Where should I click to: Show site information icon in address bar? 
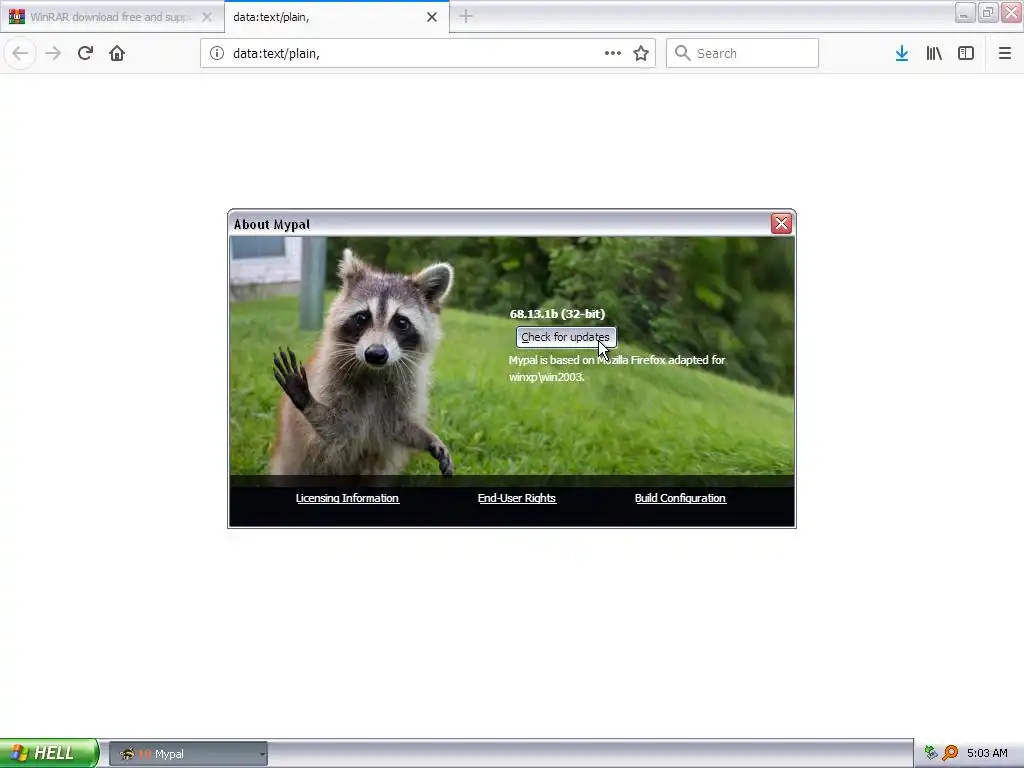pos(217,54)
